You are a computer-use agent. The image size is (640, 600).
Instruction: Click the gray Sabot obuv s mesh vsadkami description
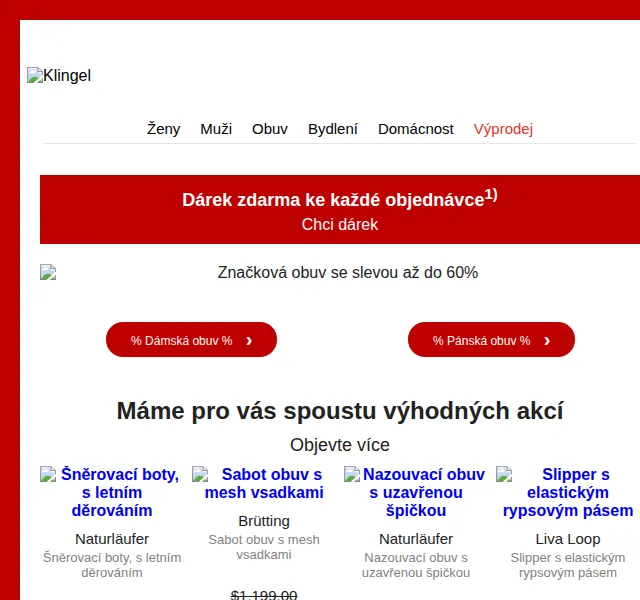tap(264, 547)
